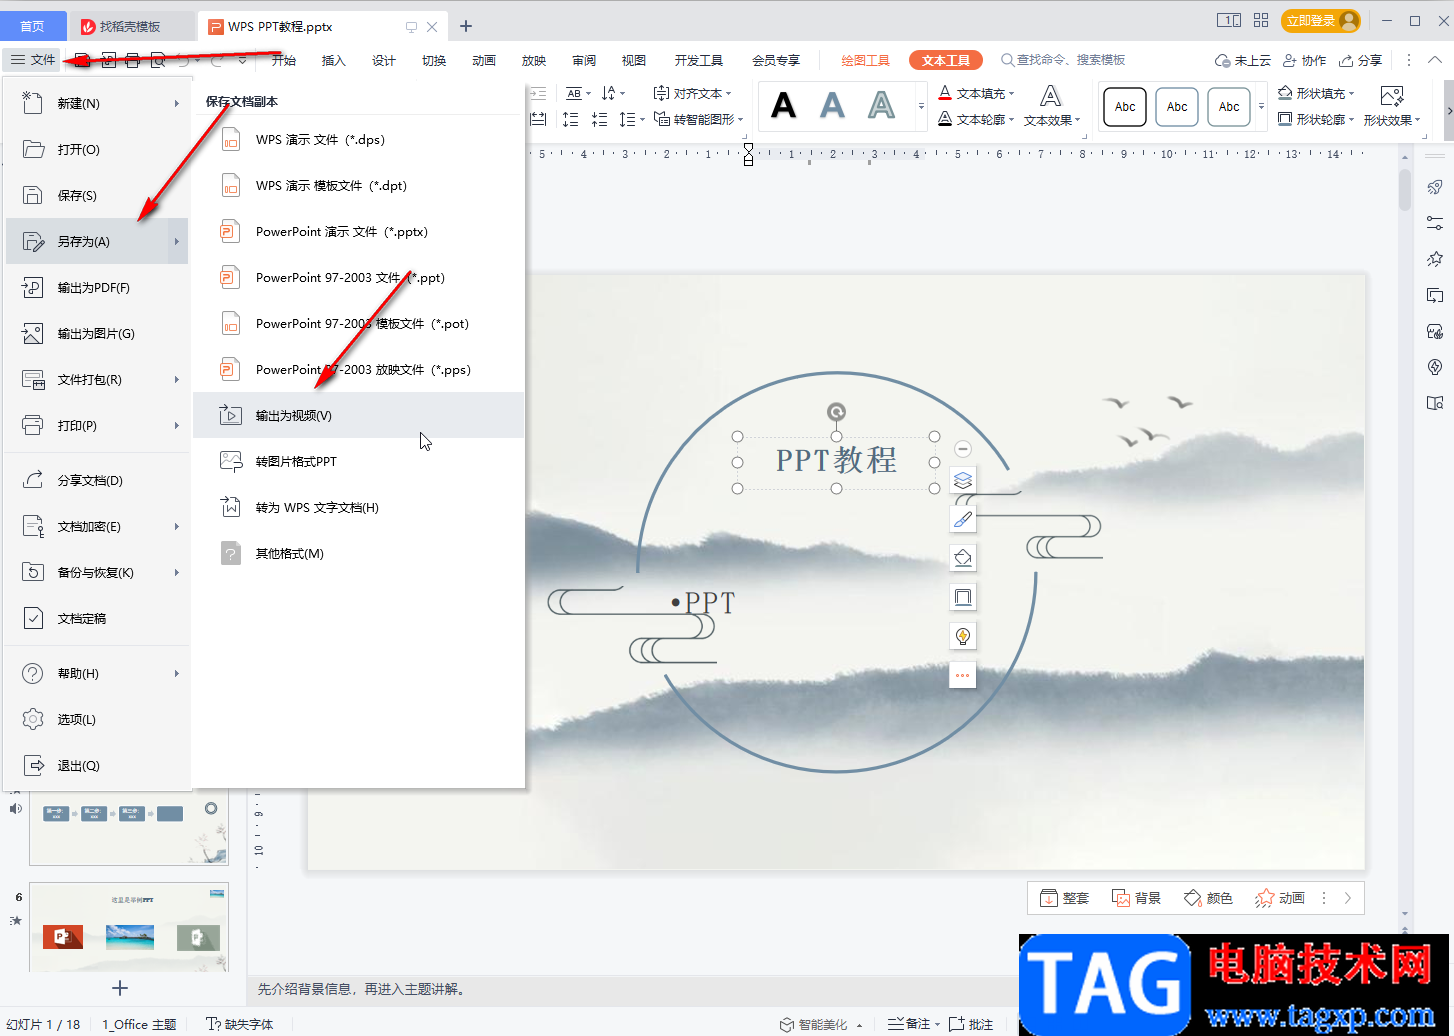Viewport: 1454px width, 1036px height.
Task: Open the 绘图工具 ribbon tab
Action: click(865, 60)
